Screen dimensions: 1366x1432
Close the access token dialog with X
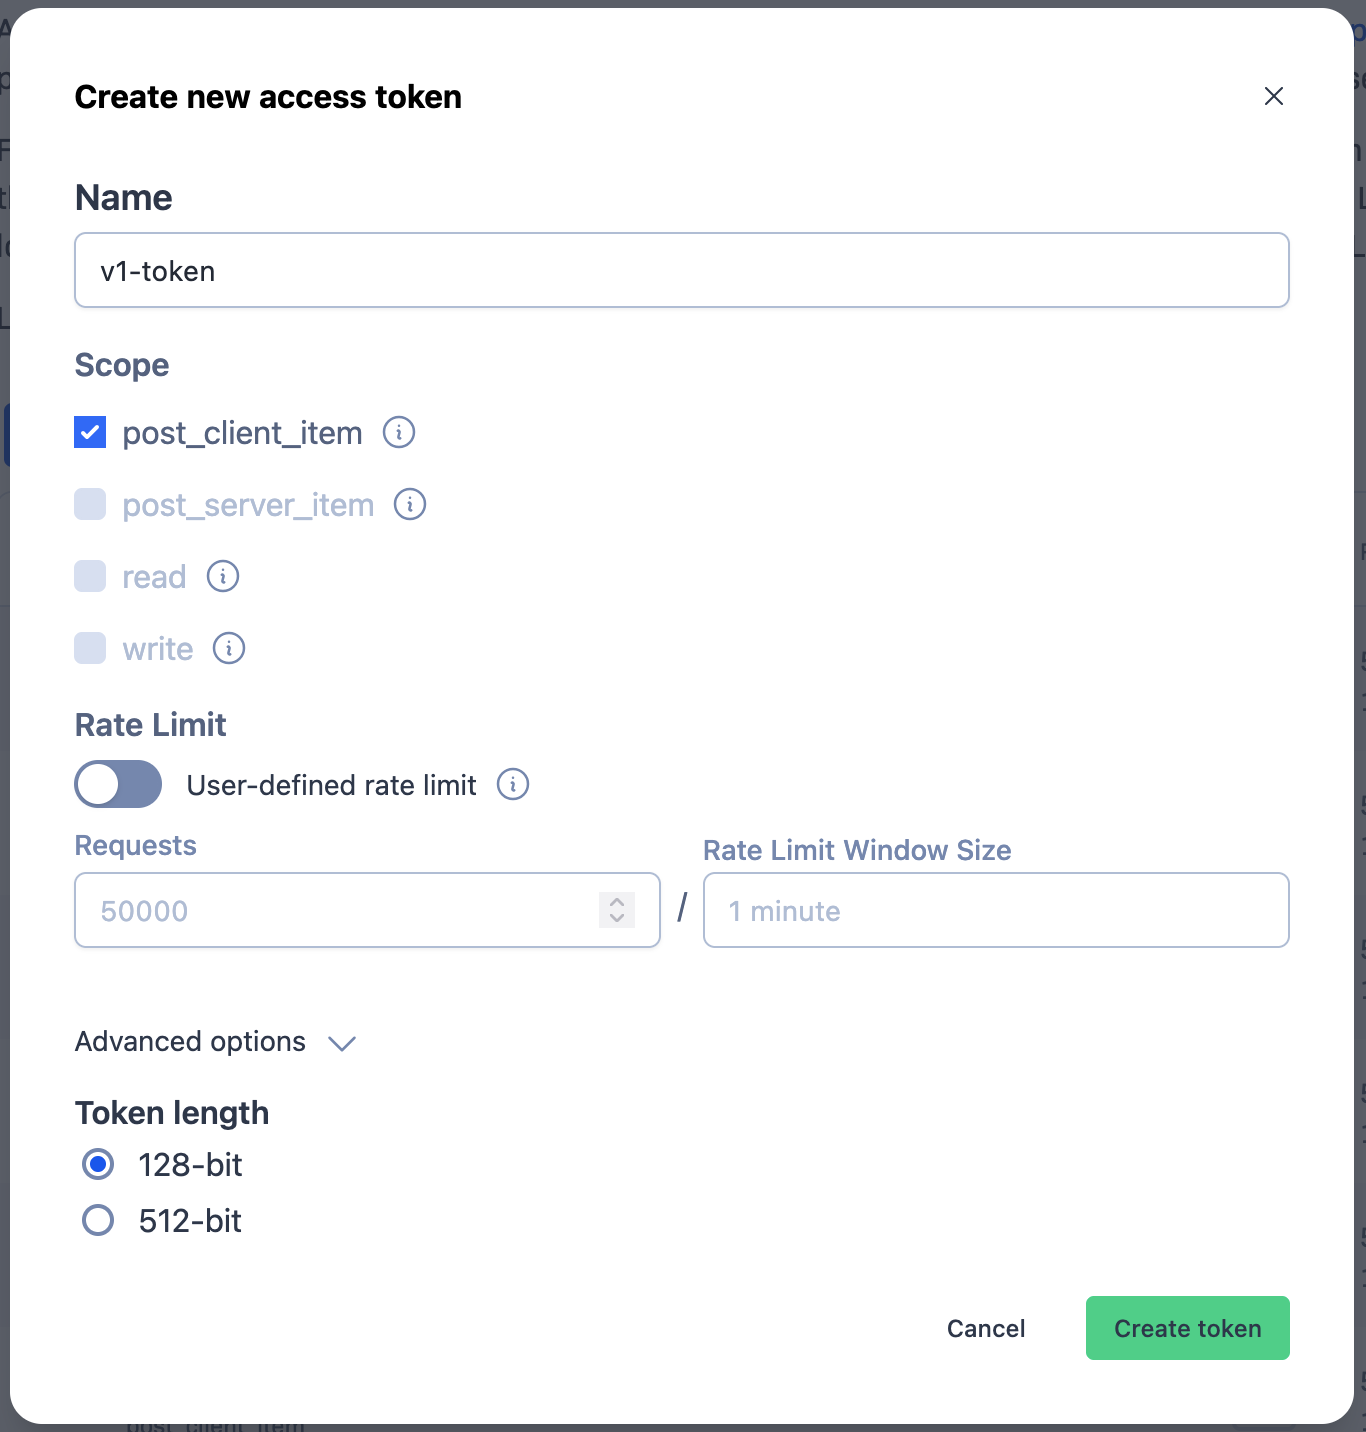[x=1274, y=96]
